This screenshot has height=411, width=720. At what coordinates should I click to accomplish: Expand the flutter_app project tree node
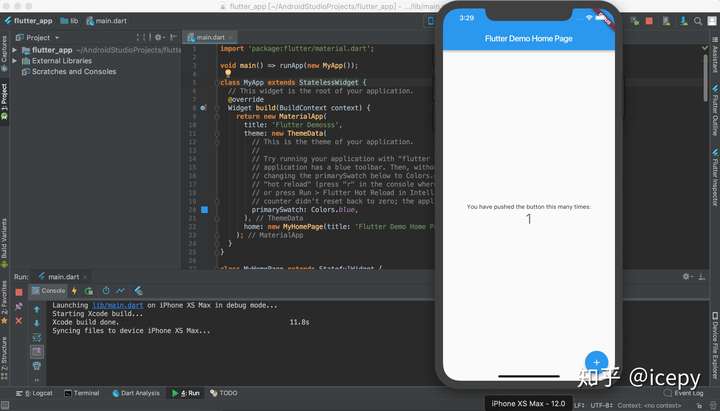pos(15,50)
